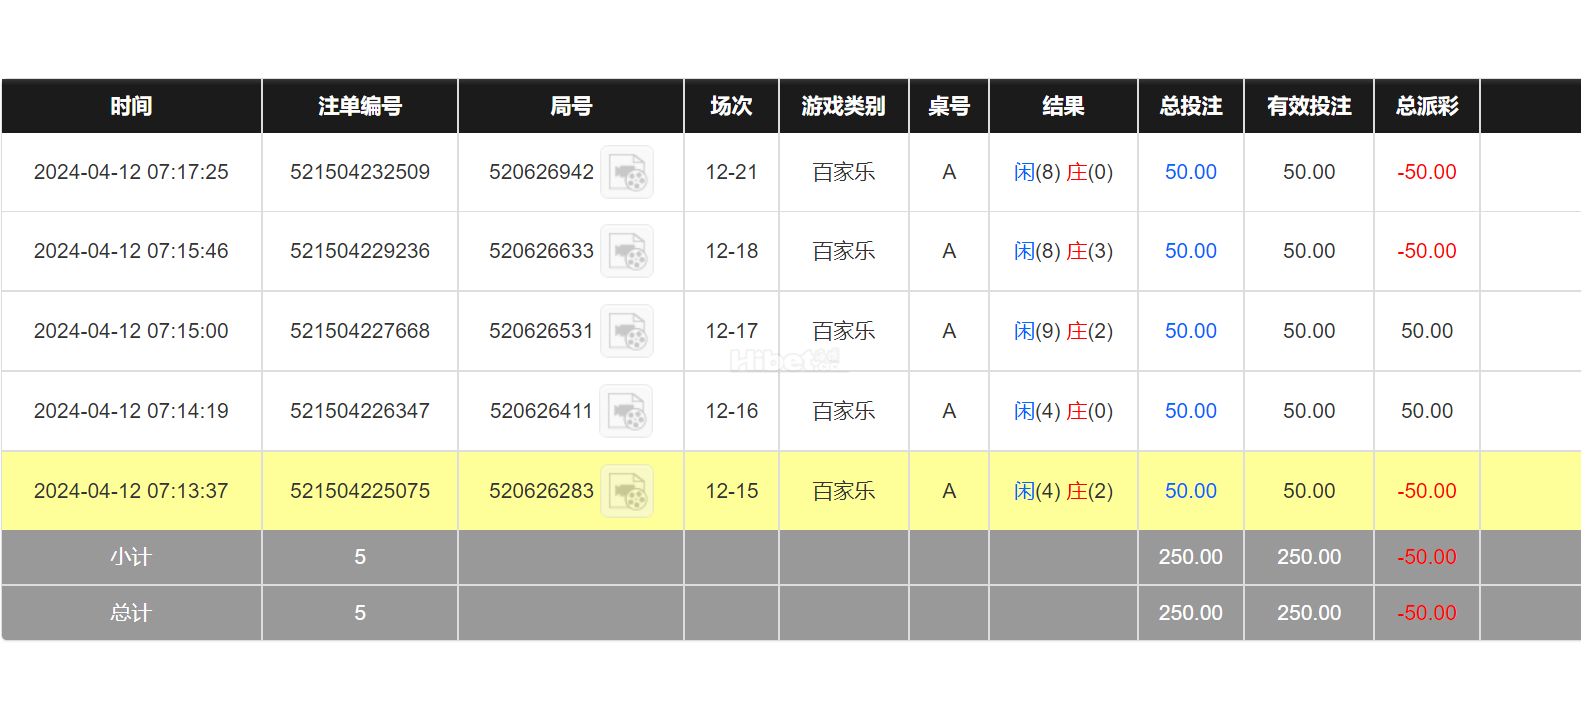Viewport: 1581px width, 720px height.
Task: Select order number 521504229236
Action: click(x=360, y=251)
